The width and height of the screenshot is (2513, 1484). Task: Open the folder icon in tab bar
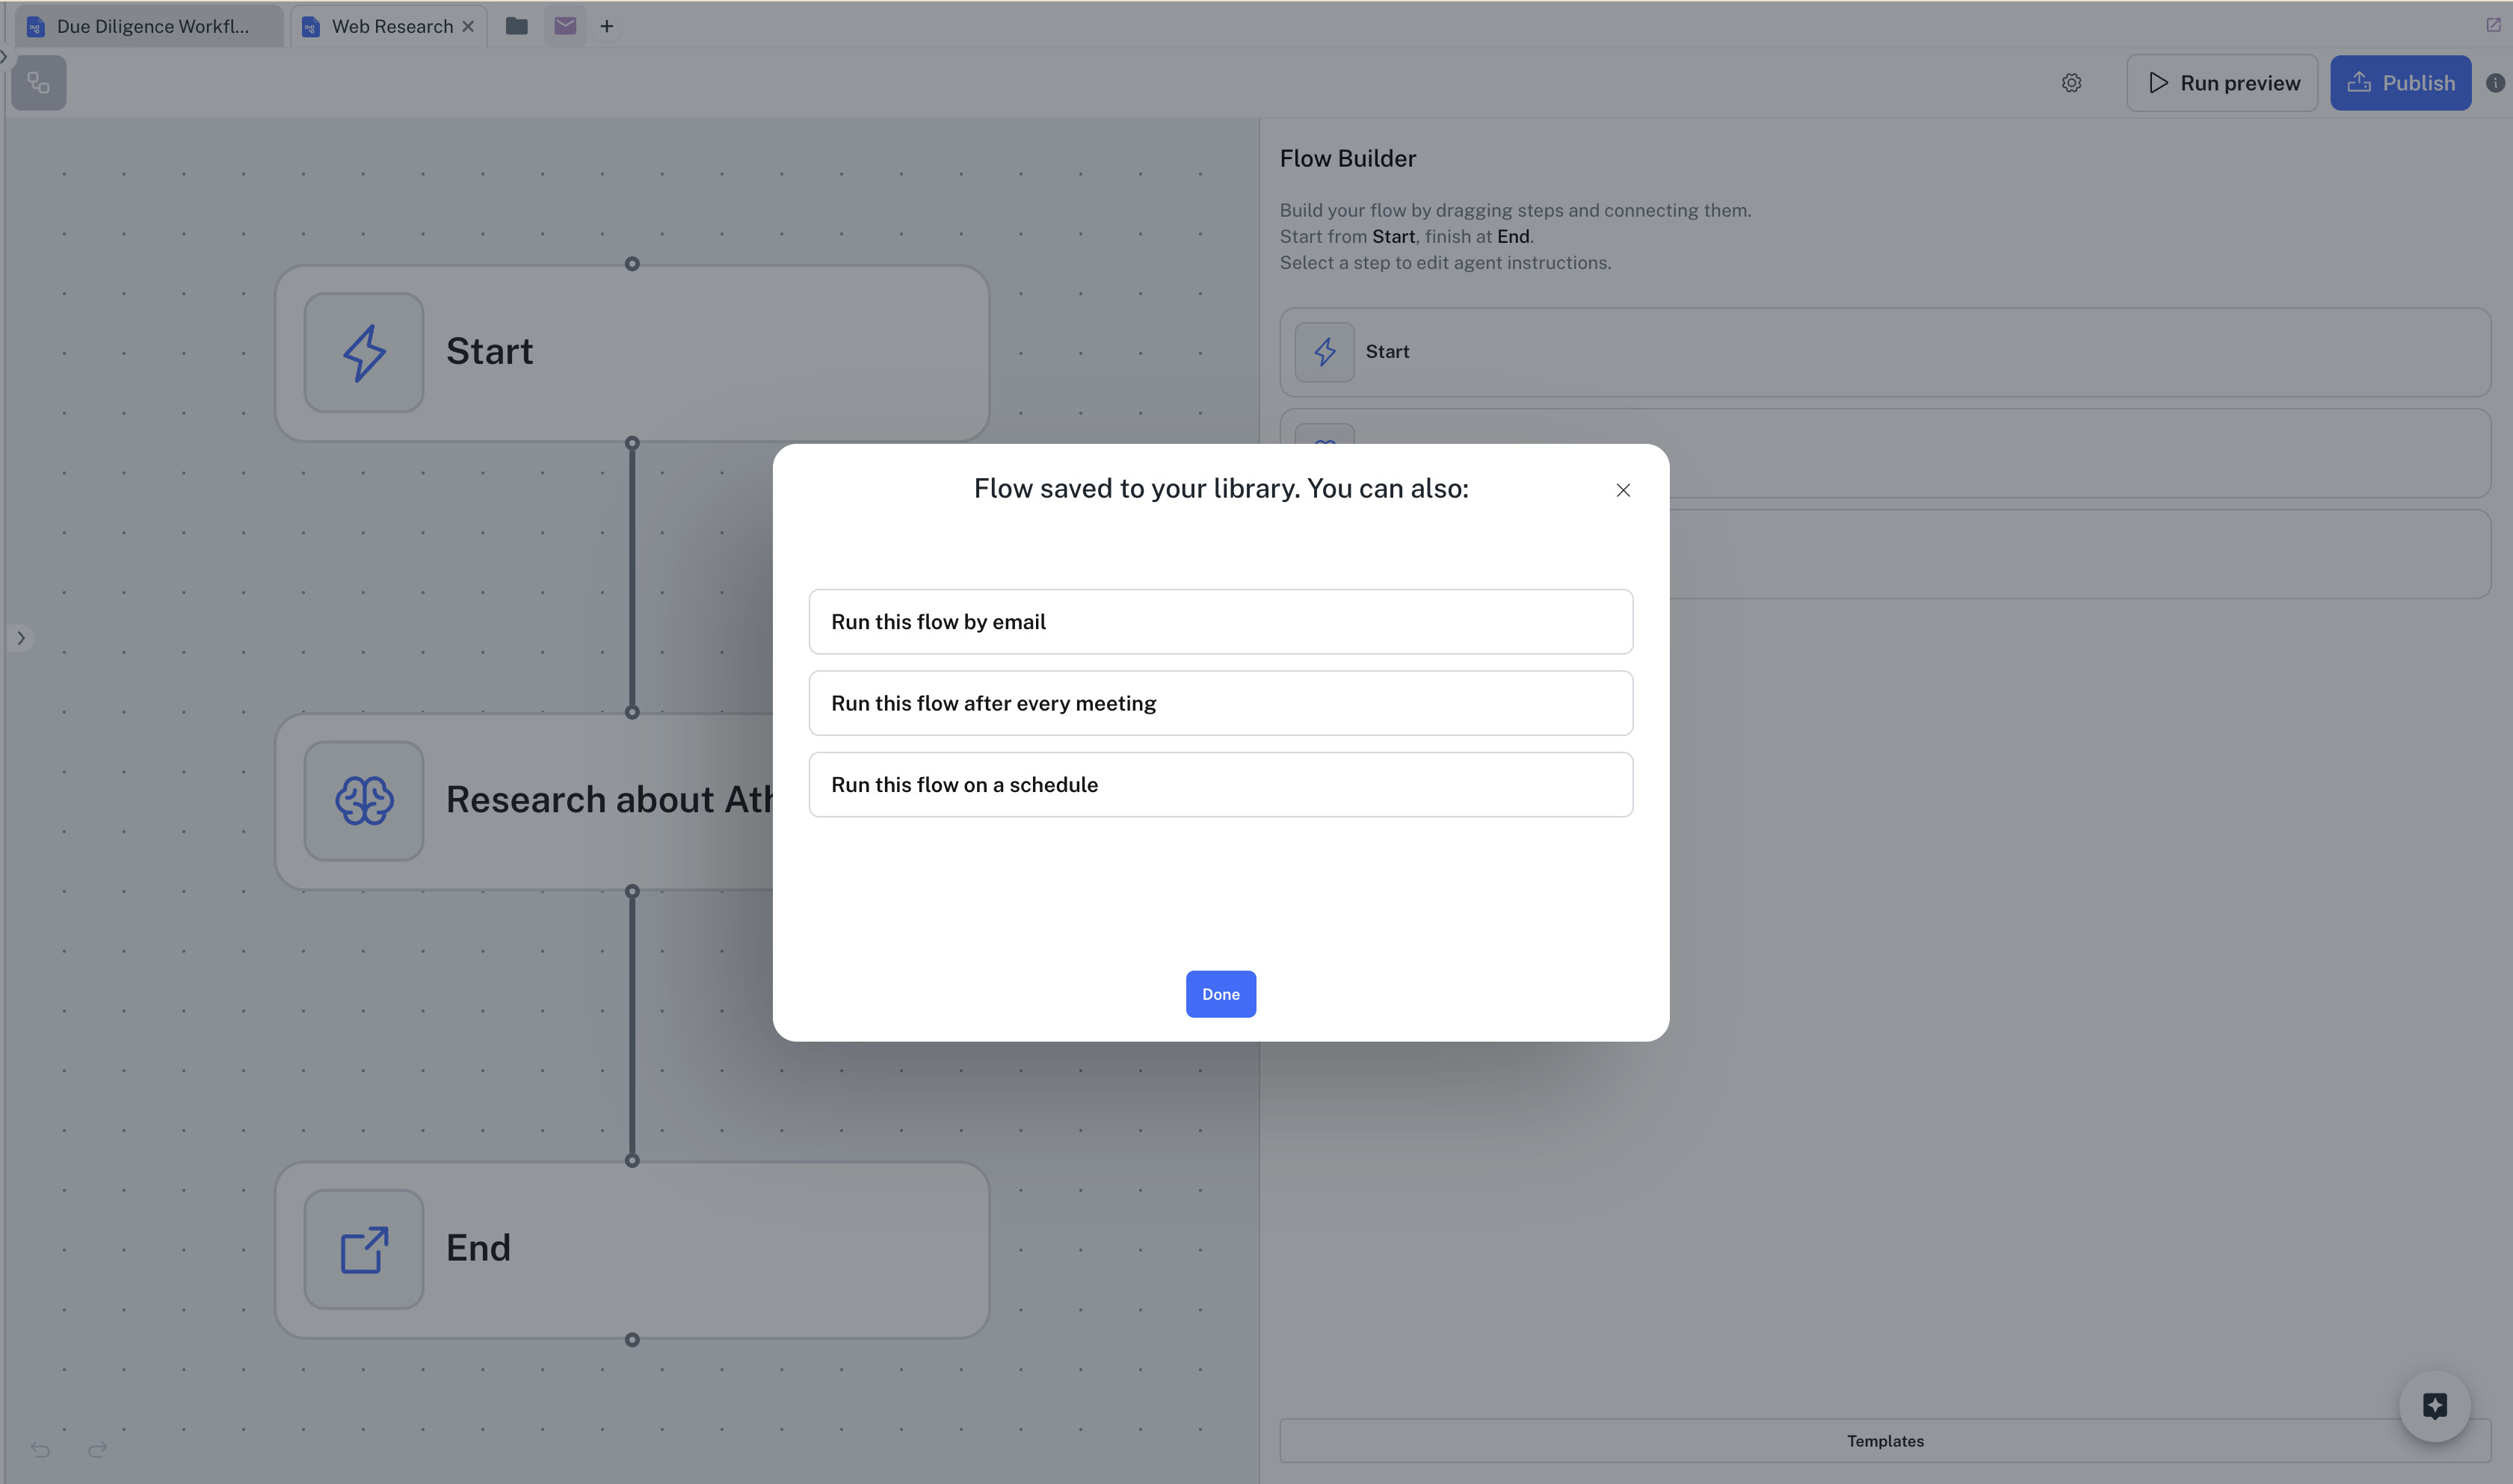point(516,26)
